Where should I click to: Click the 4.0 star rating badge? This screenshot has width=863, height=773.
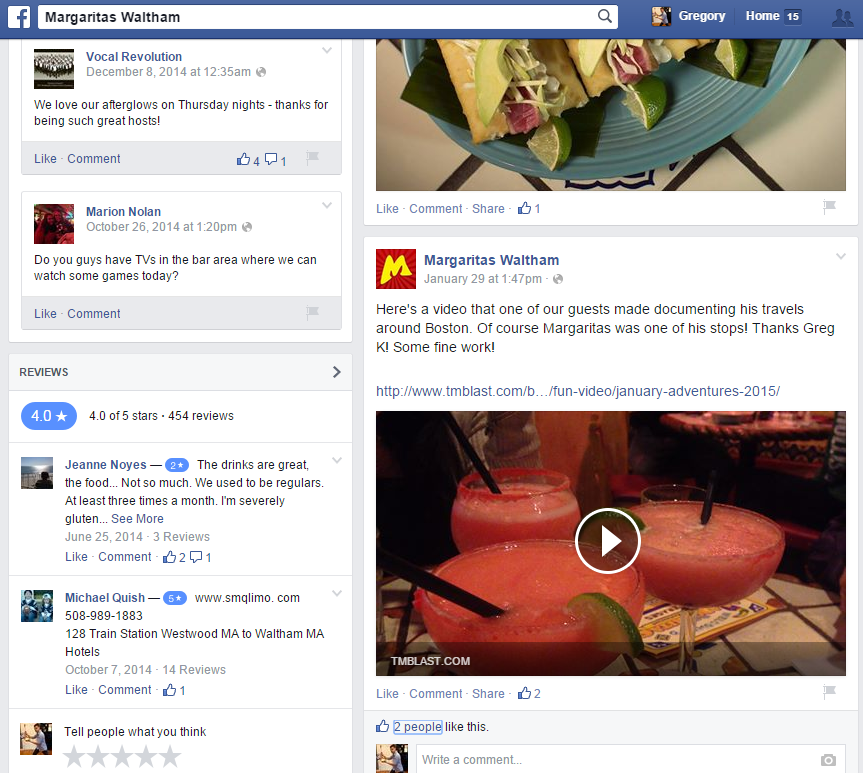49,416
